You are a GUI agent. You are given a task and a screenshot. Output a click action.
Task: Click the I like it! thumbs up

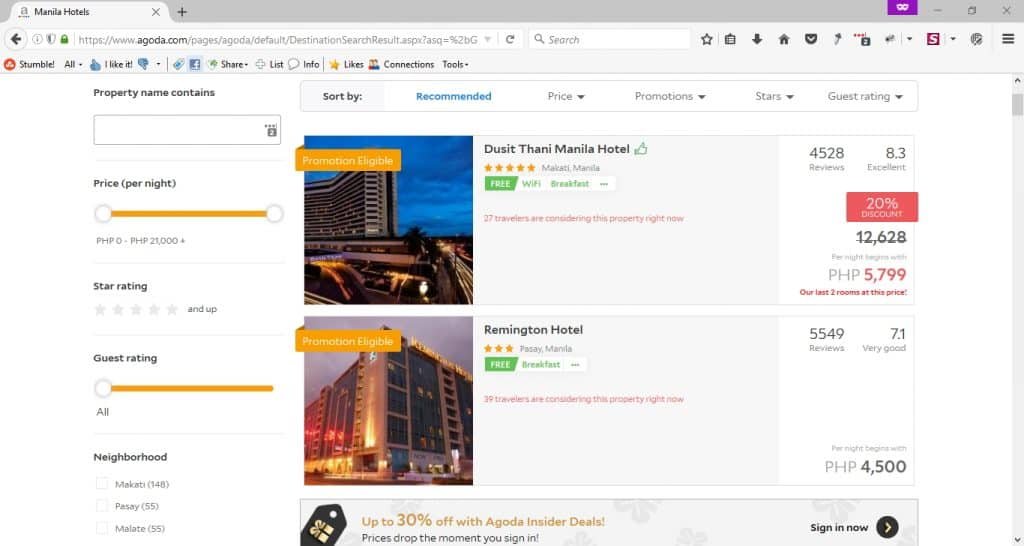(110, 64)
